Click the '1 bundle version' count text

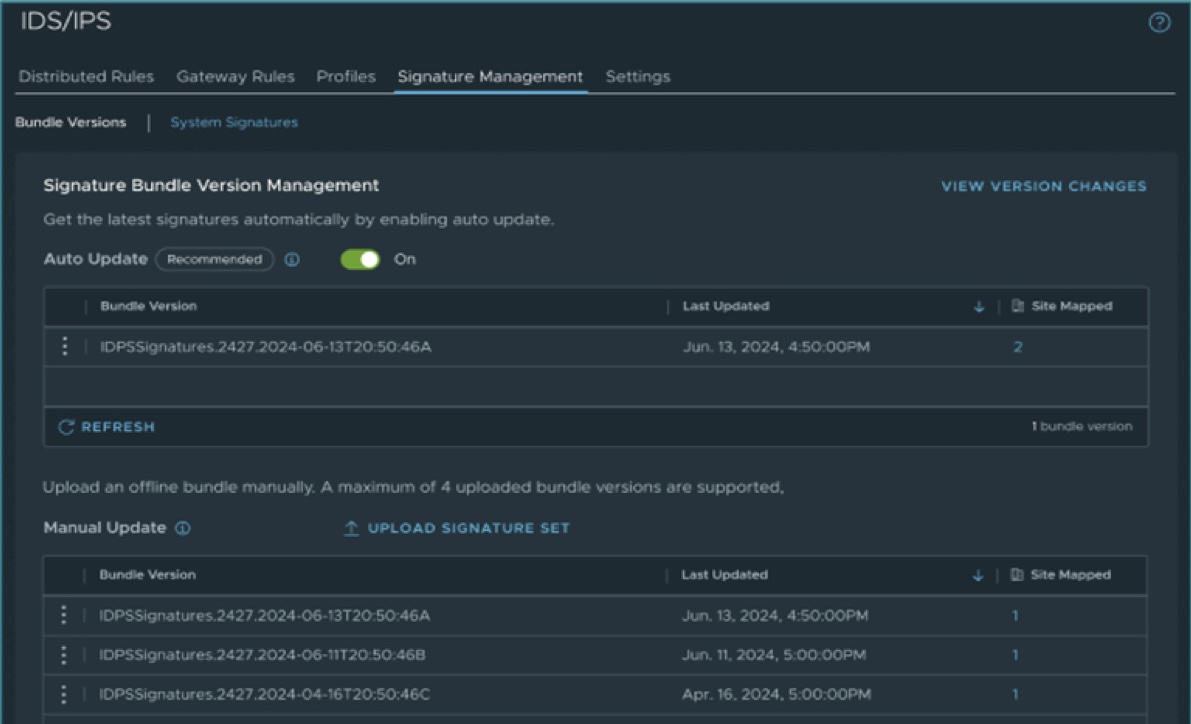1082,427
